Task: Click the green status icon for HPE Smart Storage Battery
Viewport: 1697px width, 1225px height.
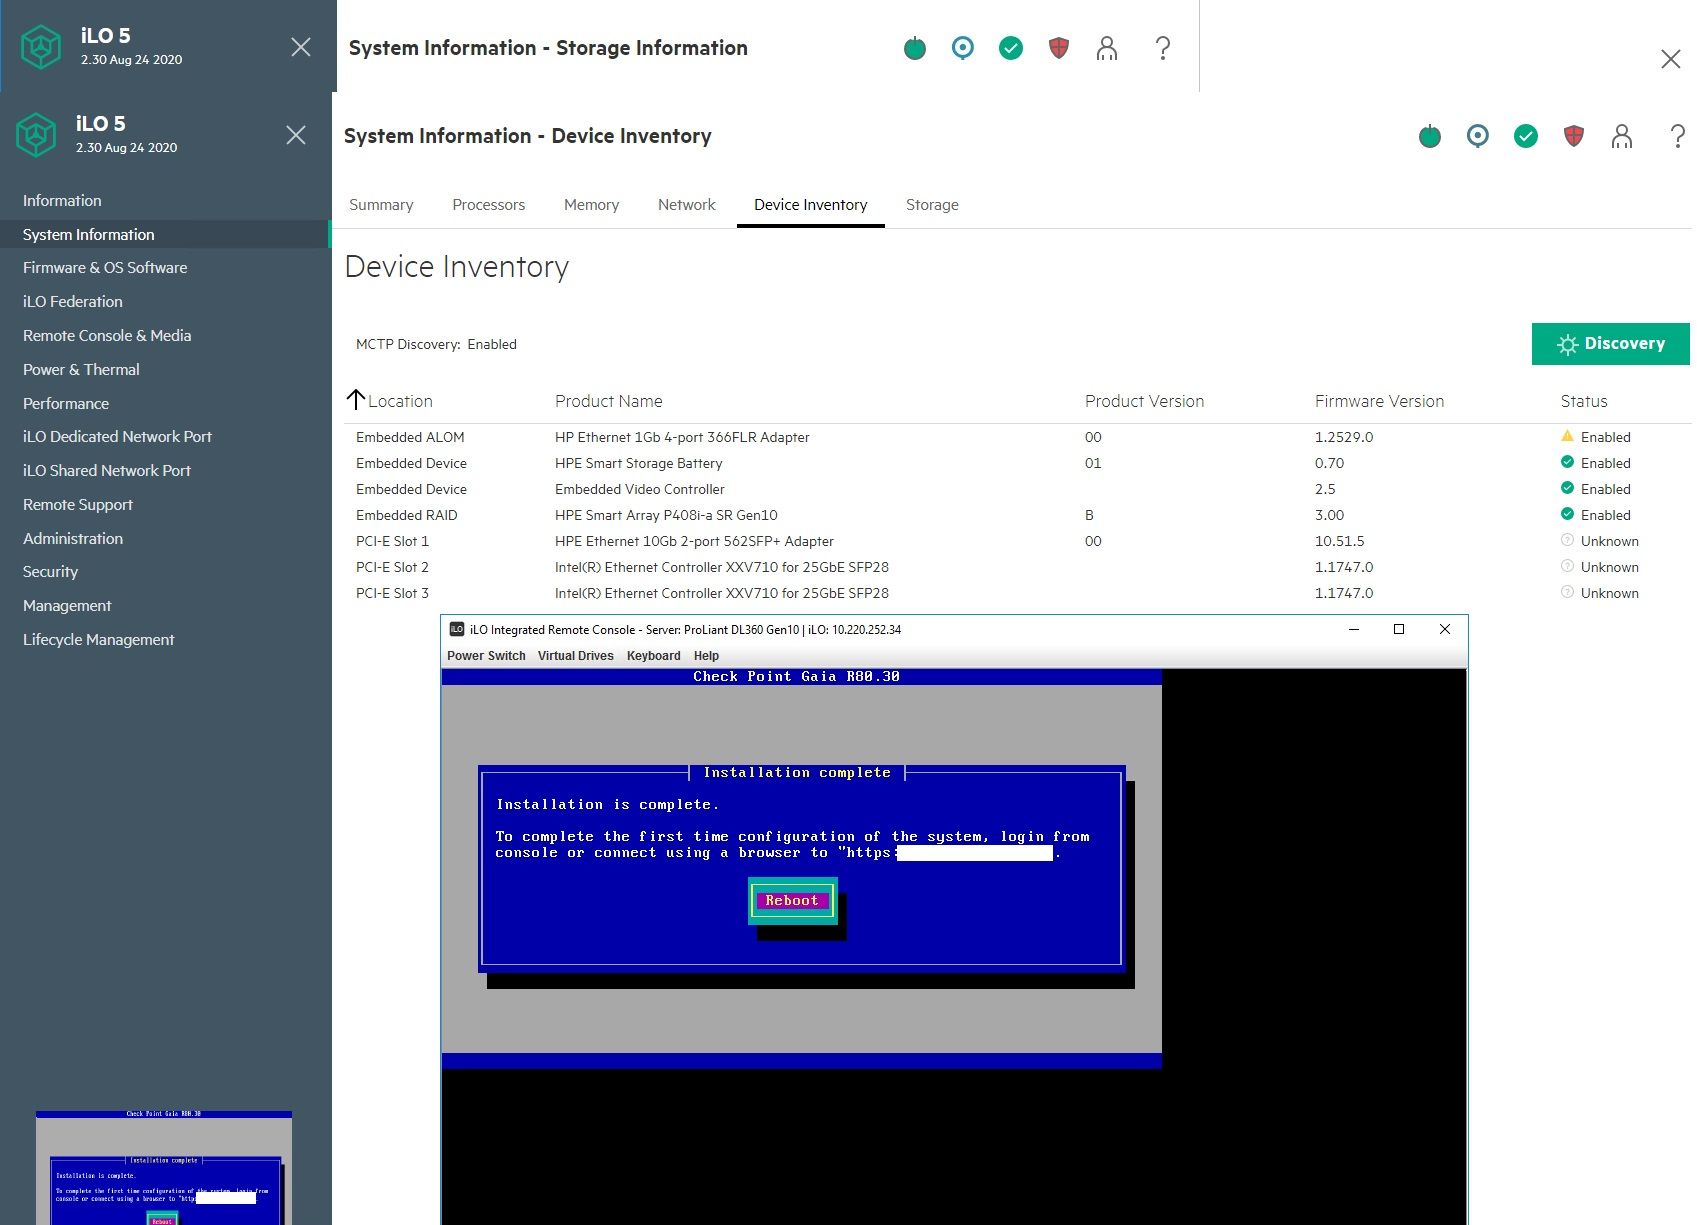Action: tap(1567, 462)
